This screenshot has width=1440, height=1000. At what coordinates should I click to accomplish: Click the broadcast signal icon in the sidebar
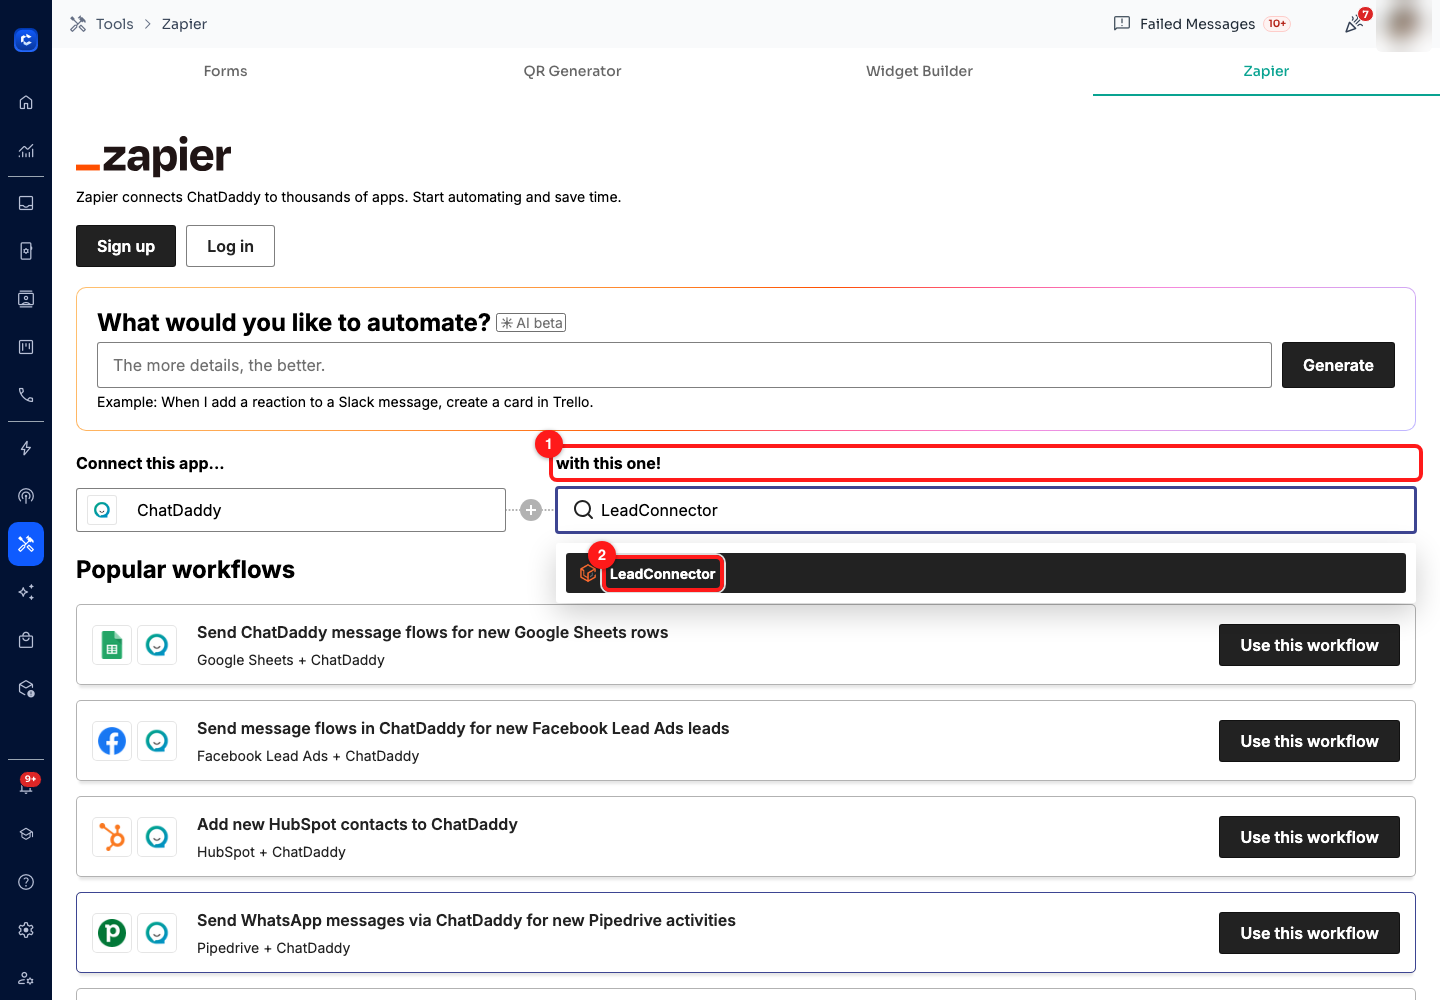[x=26, y=496]
